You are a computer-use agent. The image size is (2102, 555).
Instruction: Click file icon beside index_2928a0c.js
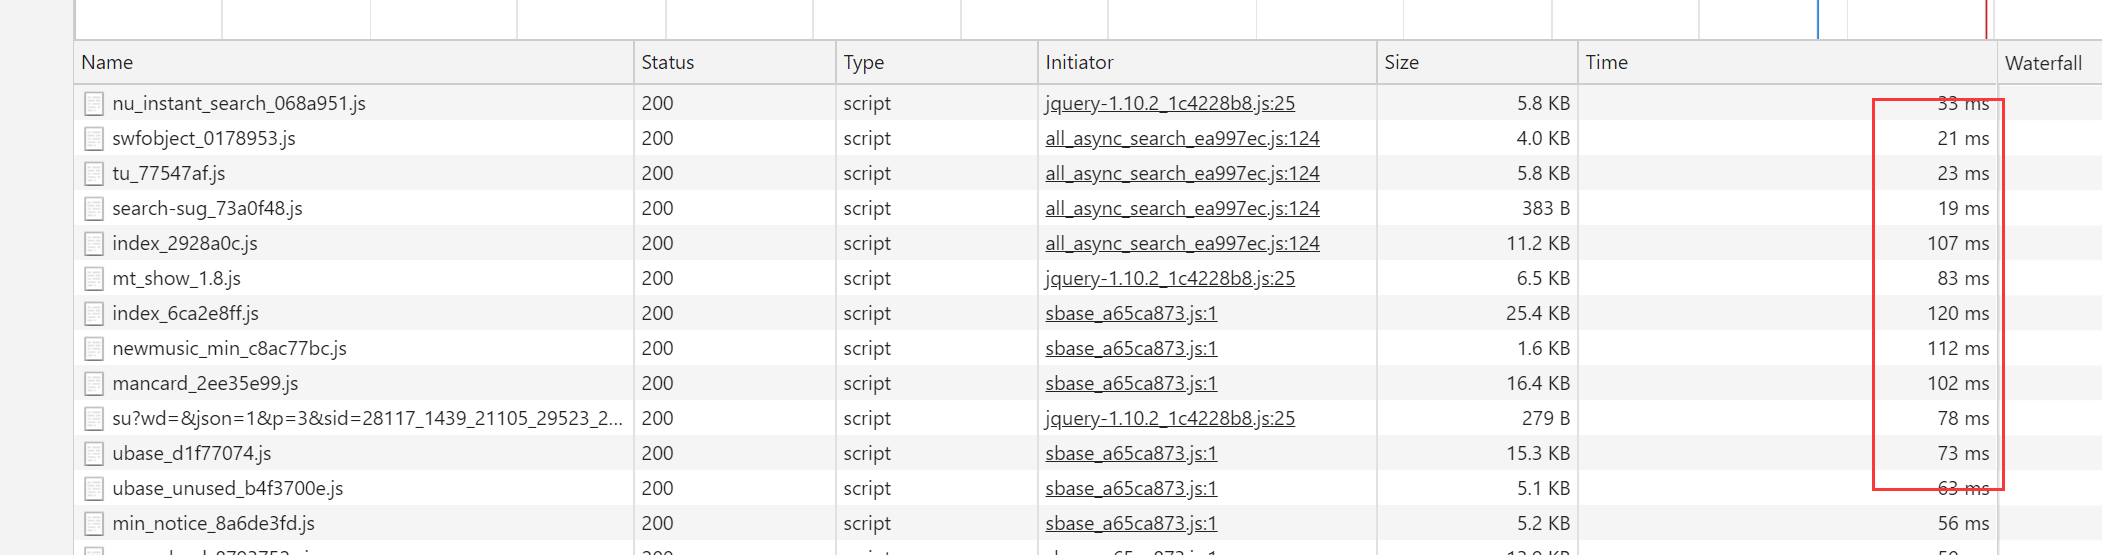(94, 243)
